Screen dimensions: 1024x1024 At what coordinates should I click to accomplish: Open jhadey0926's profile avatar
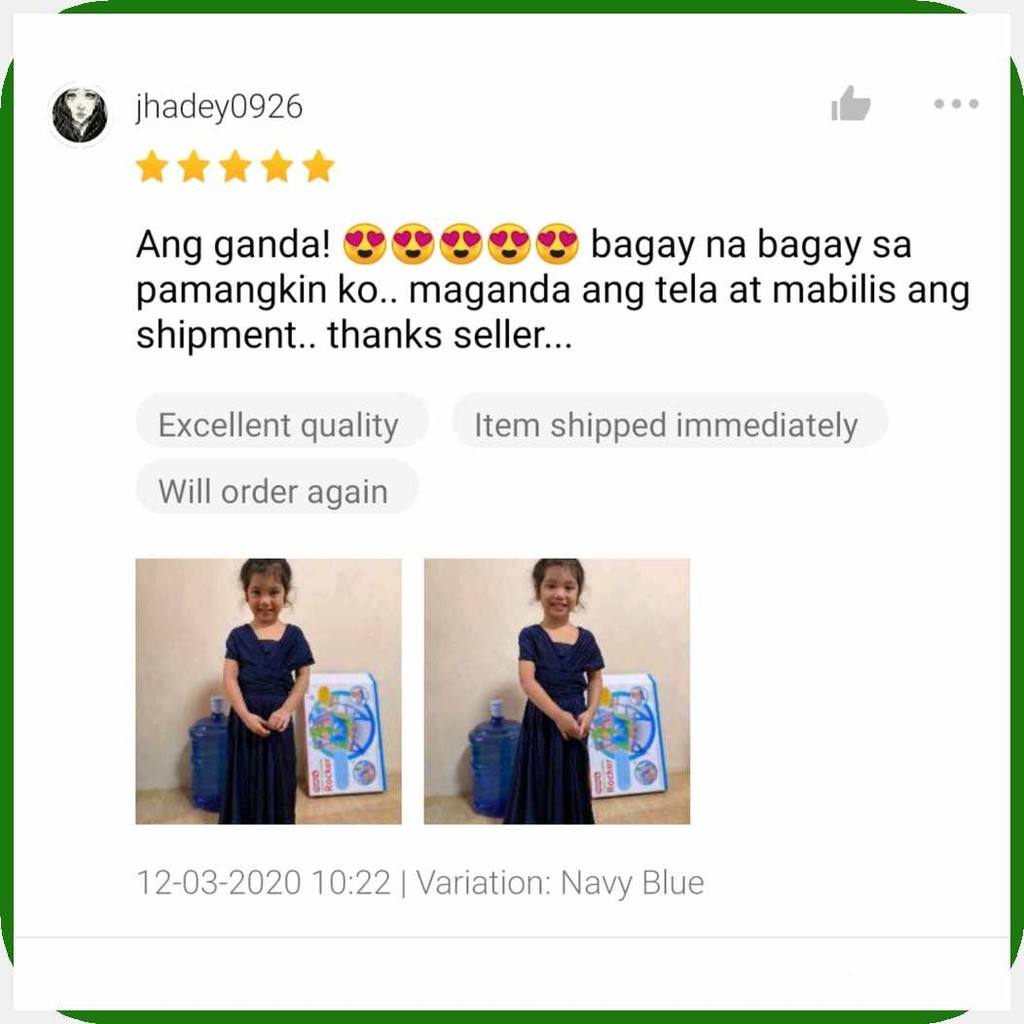click(80, 115)
